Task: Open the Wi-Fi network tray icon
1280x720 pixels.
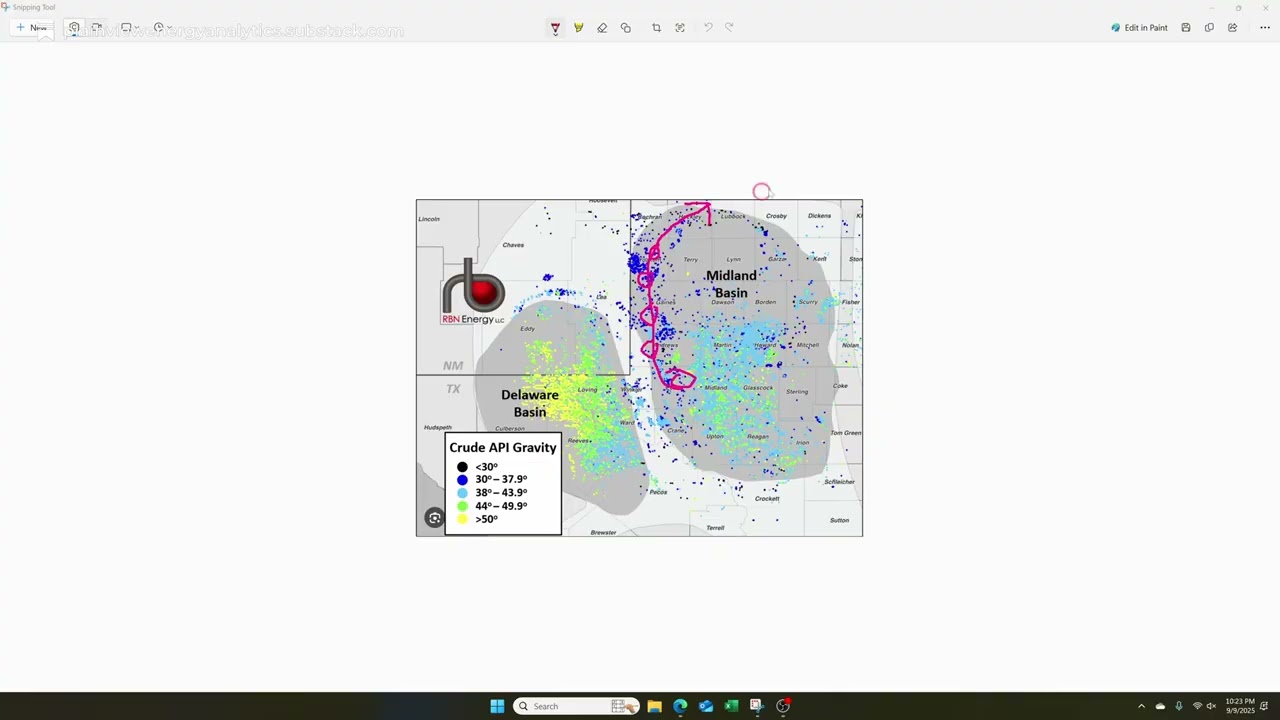Action: 1197,706
